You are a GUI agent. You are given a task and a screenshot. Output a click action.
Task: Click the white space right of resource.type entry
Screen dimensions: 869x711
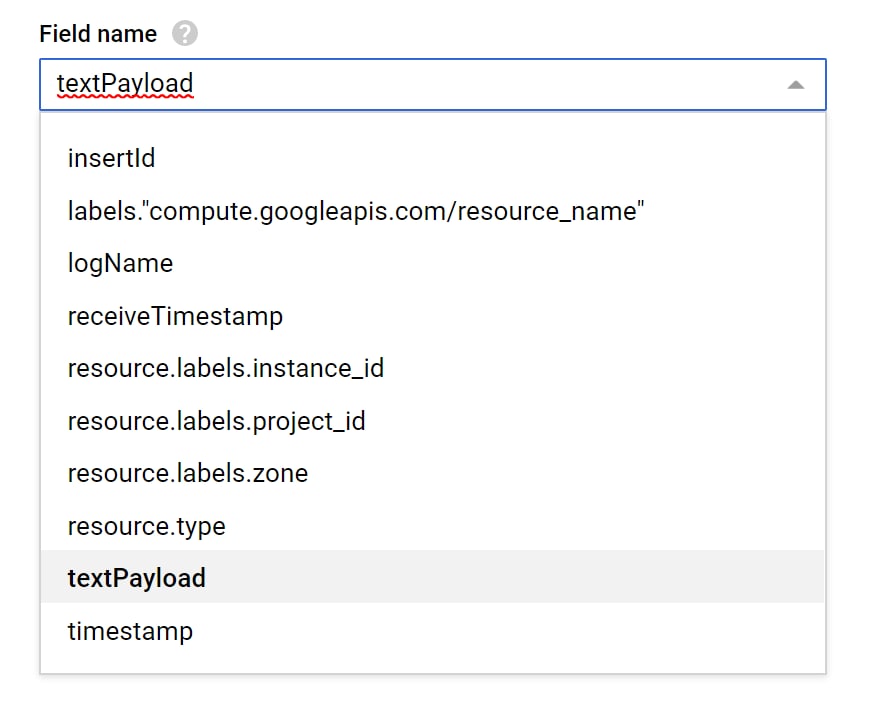pyautogui.click(x=524, y=526)
